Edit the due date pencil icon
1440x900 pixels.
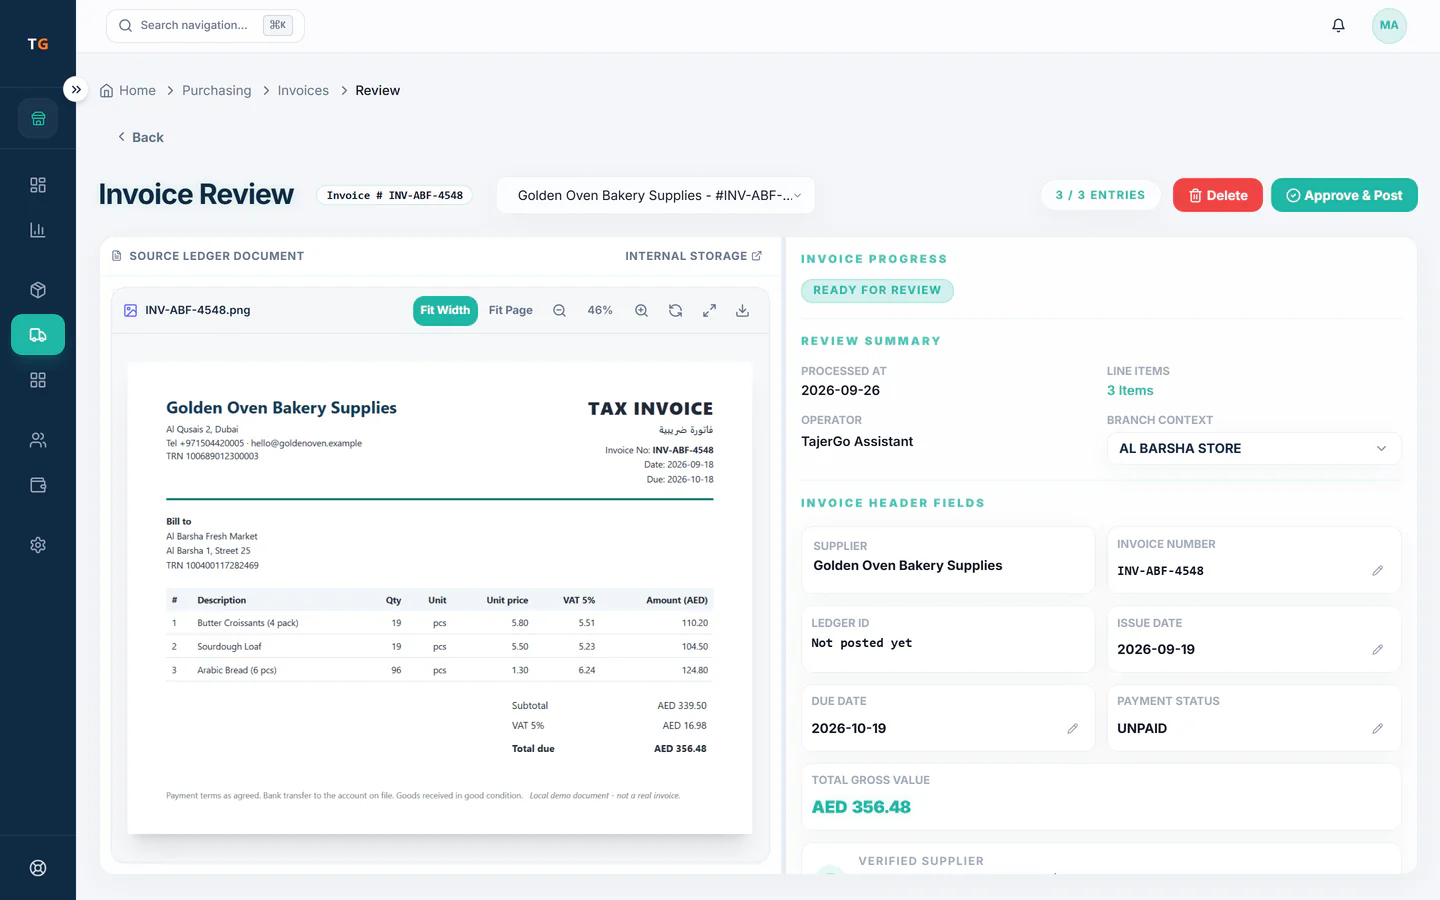tap(1072, 729)
